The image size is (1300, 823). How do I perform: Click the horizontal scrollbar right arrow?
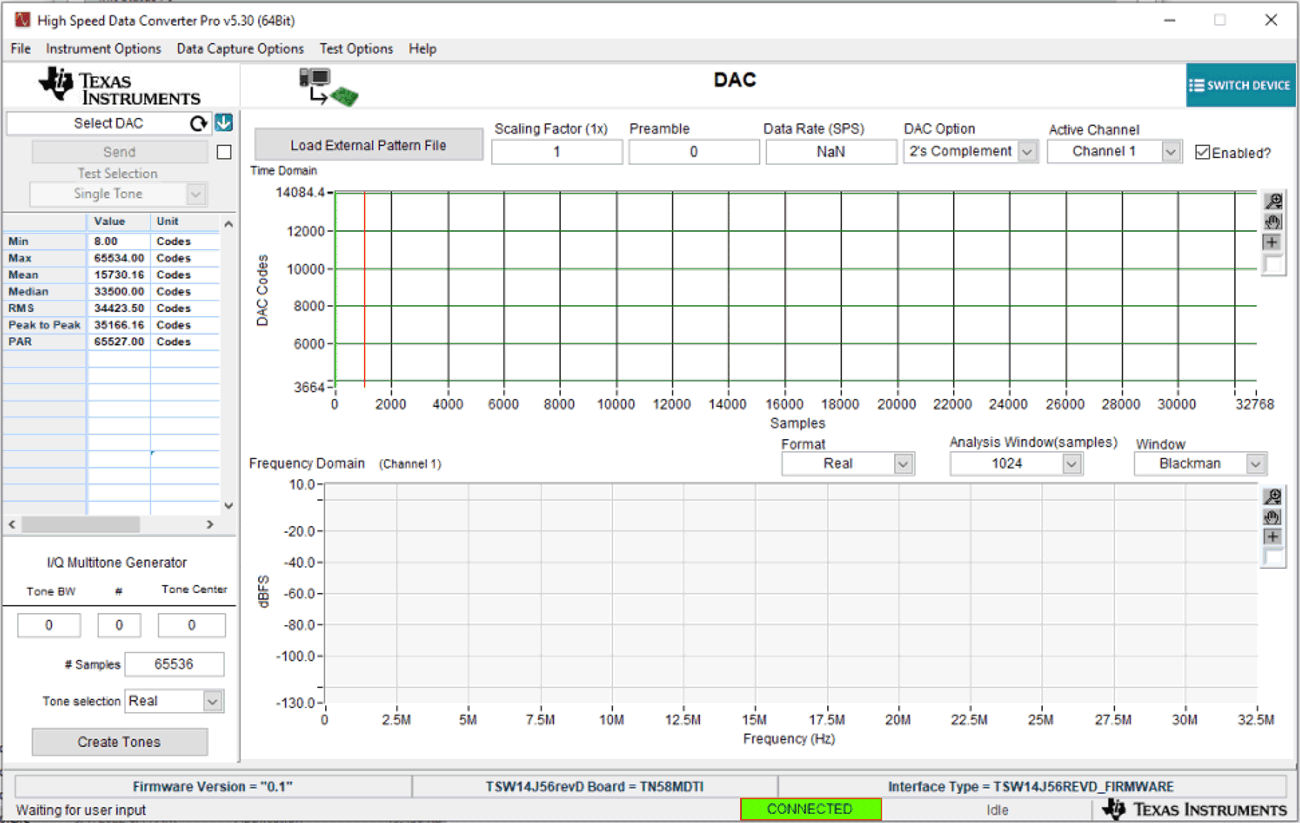pos(210,524)
